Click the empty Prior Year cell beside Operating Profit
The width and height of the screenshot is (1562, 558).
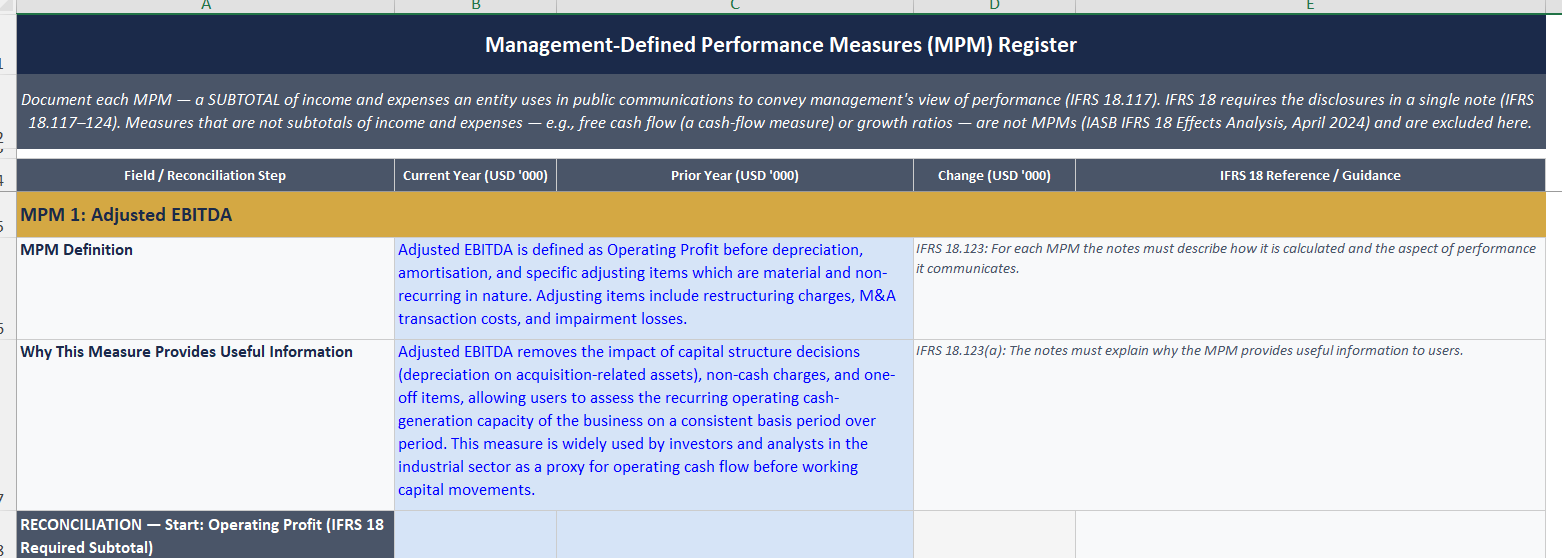[735, 535]
